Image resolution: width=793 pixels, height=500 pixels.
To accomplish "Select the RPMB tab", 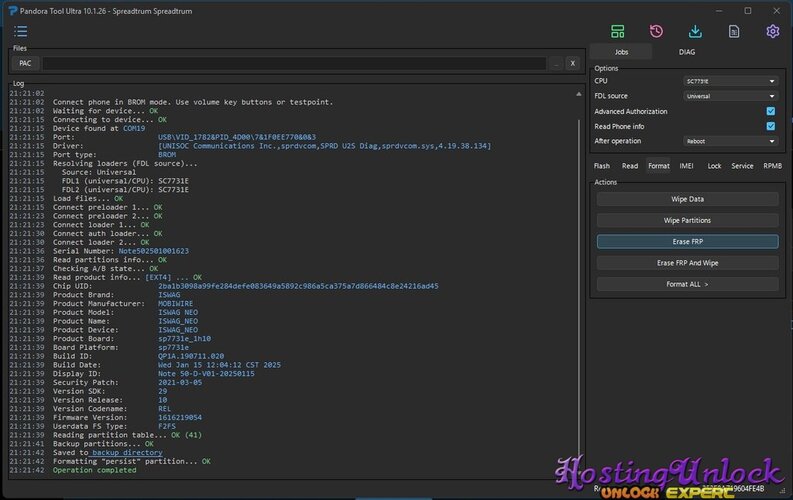I will coord(772,166).
